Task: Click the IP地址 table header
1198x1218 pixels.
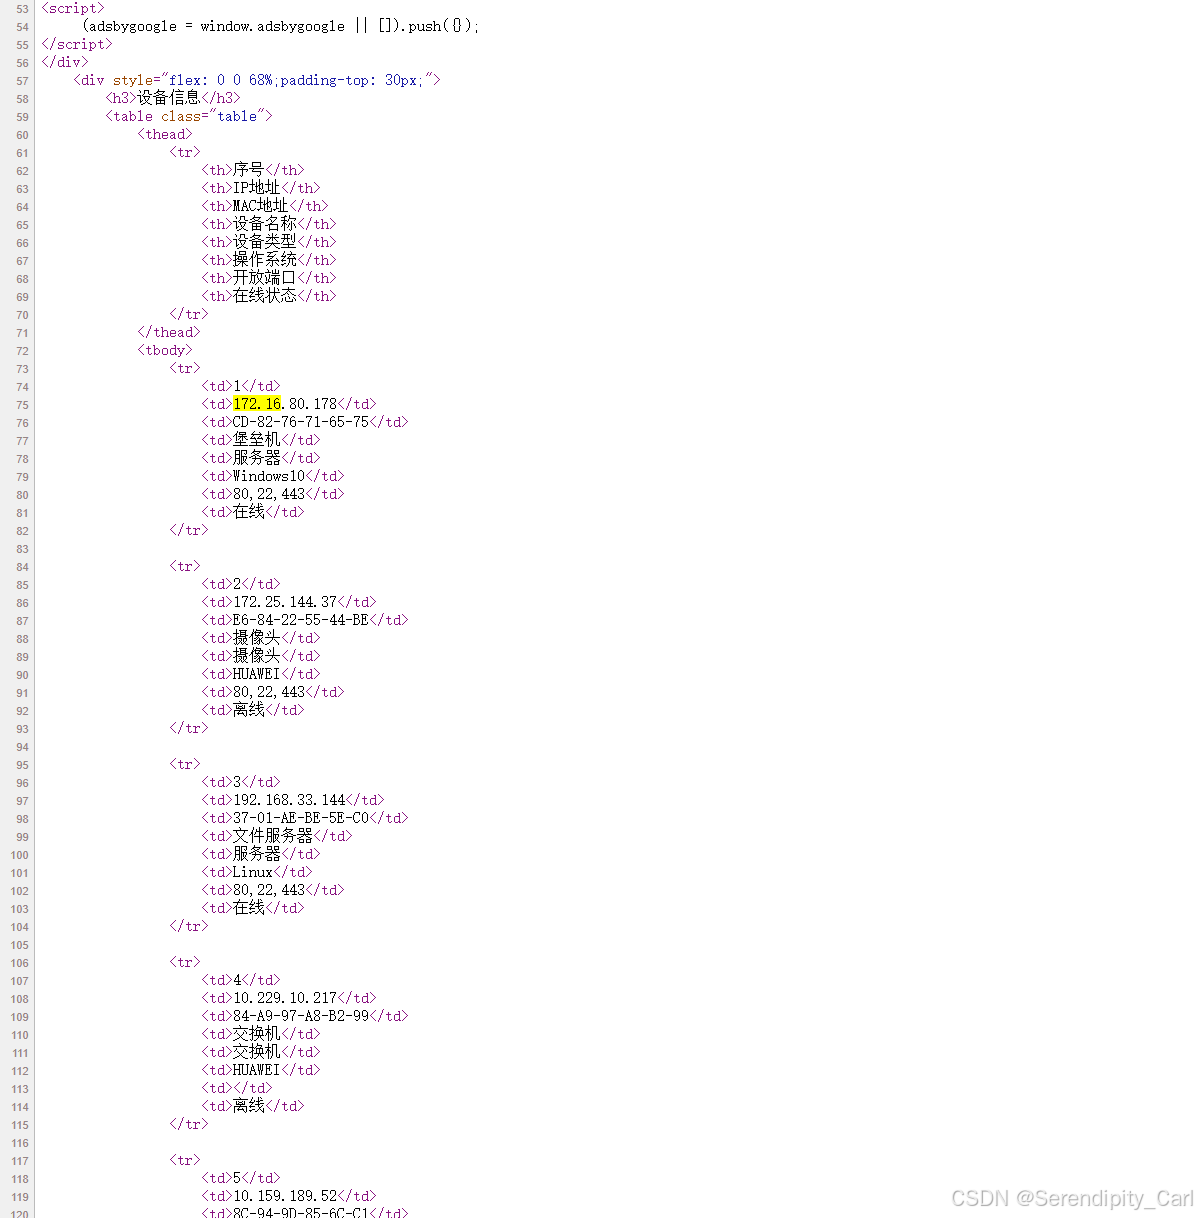Action: (x=257, y=188)
